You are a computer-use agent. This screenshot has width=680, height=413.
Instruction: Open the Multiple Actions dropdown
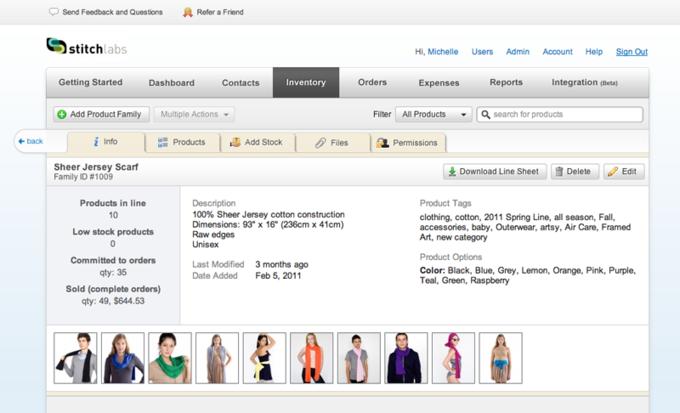[195, 115]
